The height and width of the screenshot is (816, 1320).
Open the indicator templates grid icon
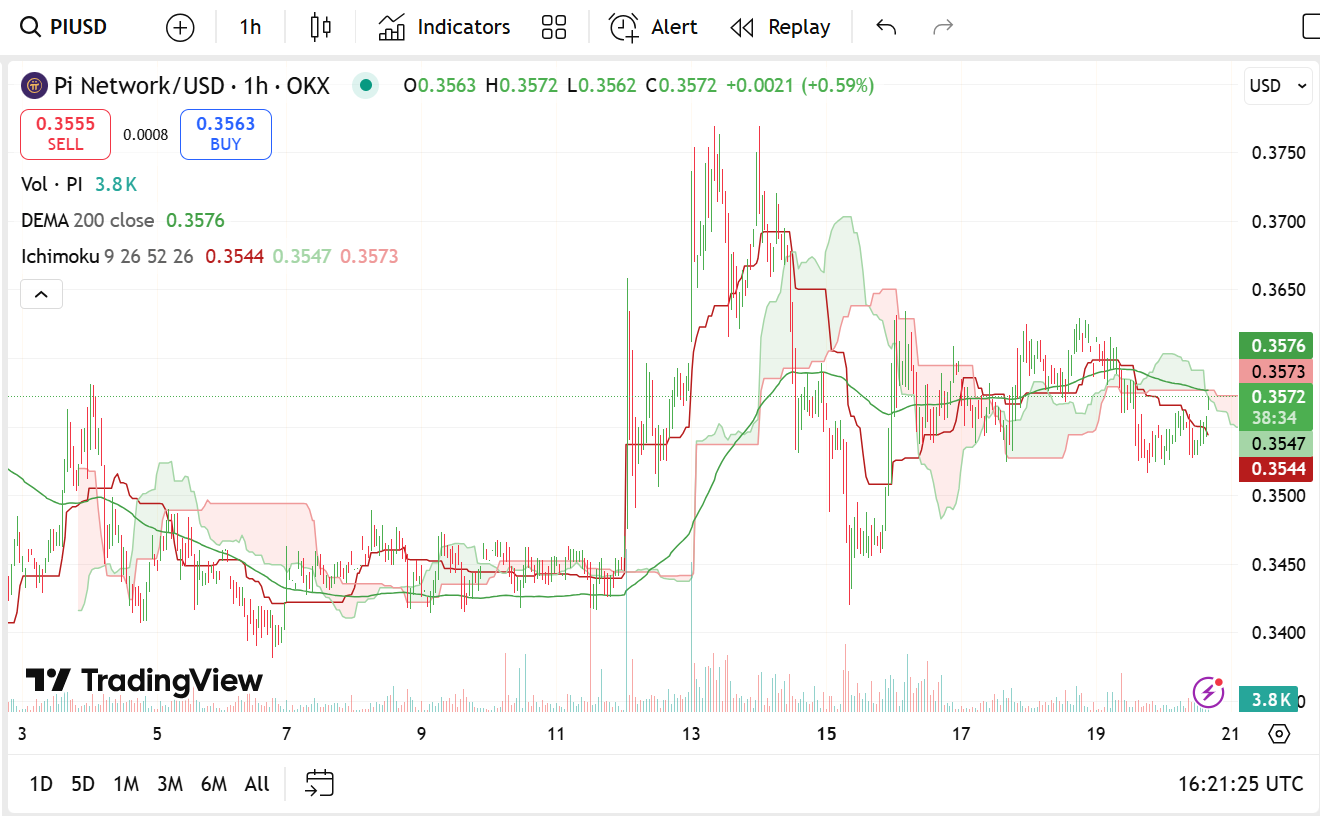(x=553, y=27)
